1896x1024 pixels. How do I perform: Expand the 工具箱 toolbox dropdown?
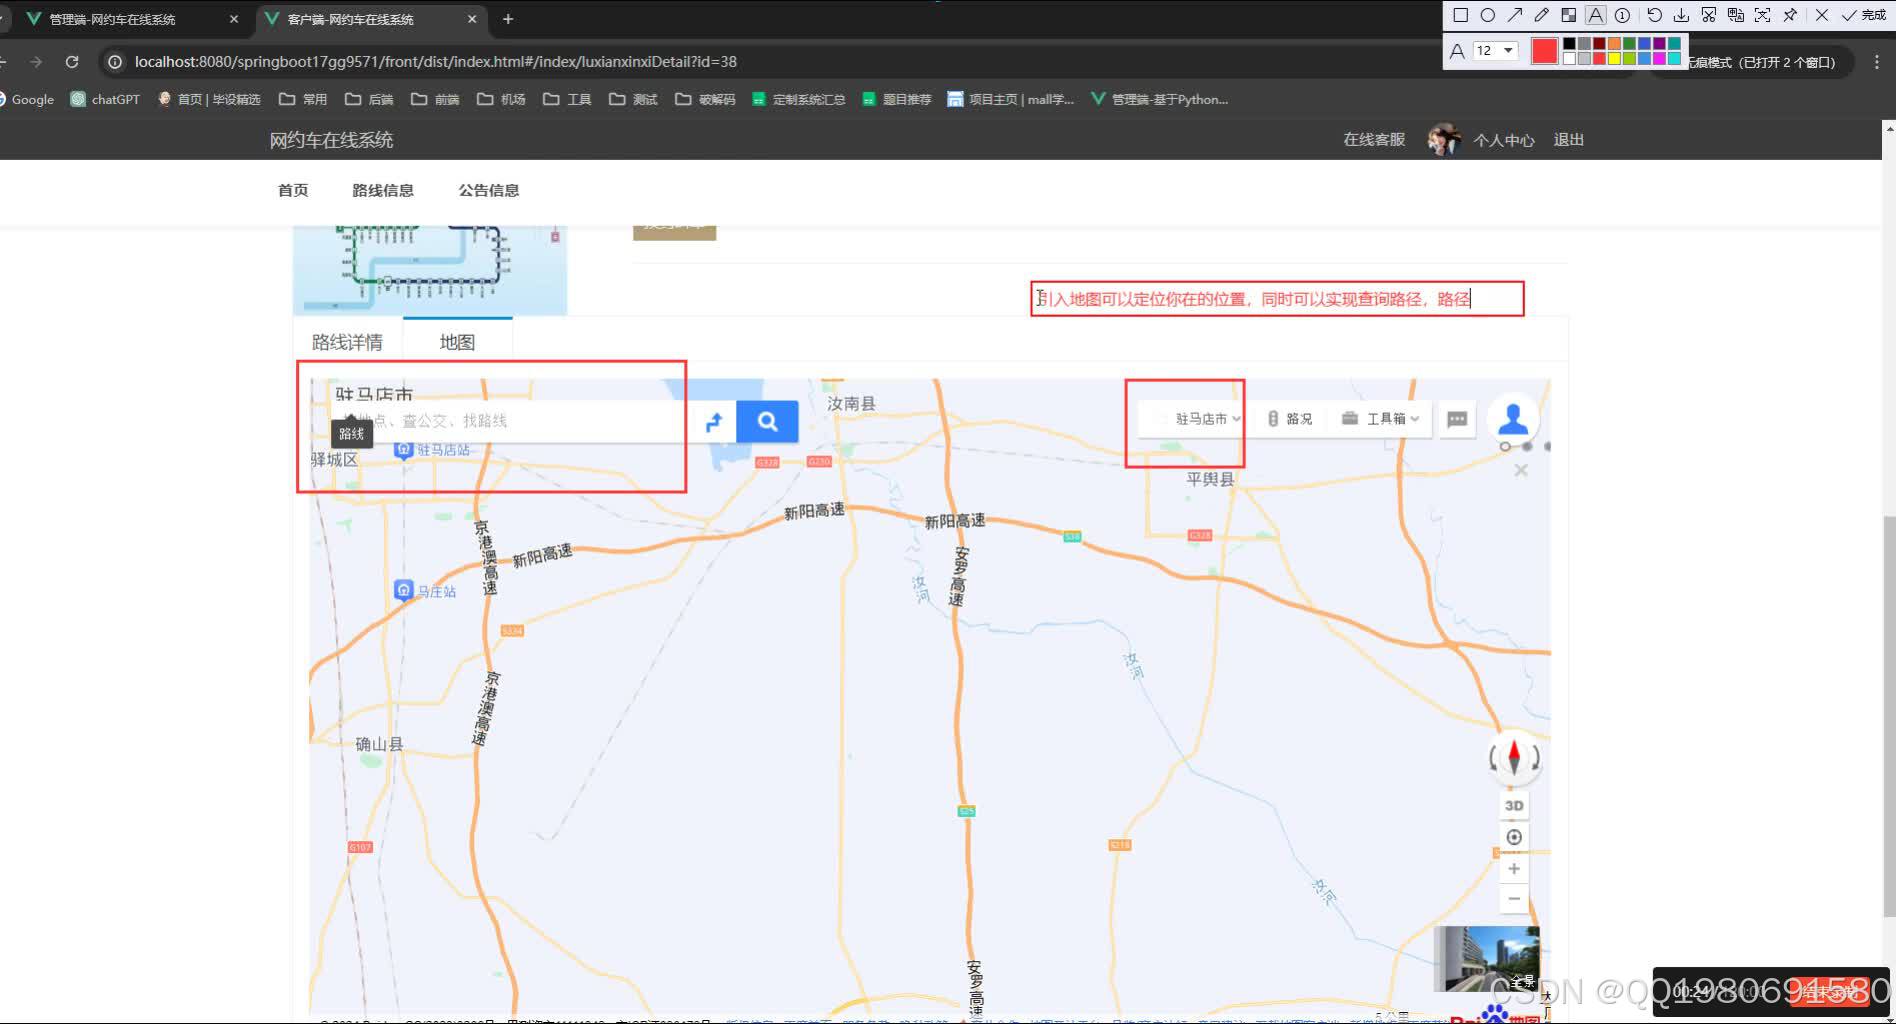1381,419
